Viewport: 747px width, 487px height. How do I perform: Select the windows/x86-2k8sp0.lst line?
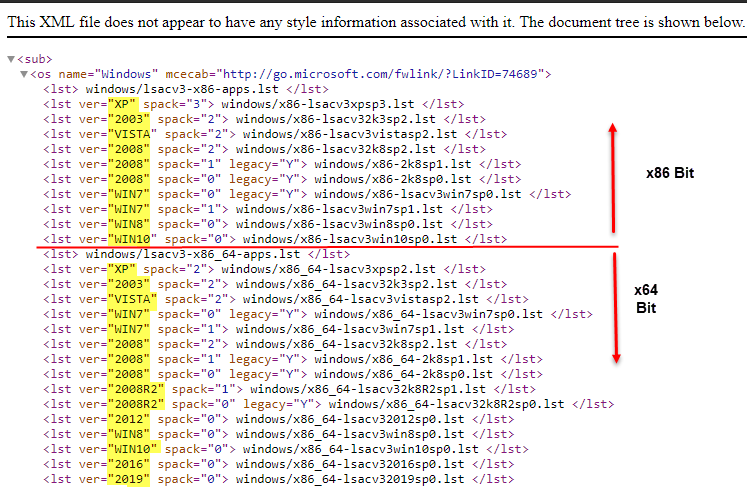[282, 179]
